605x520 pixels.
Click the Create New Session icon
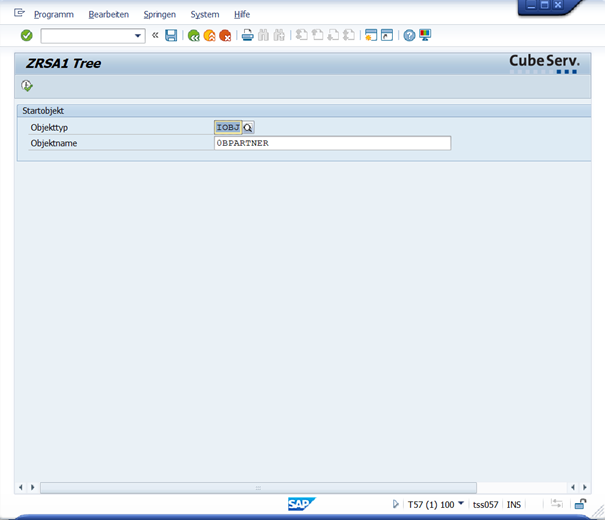tap(371, 35)
